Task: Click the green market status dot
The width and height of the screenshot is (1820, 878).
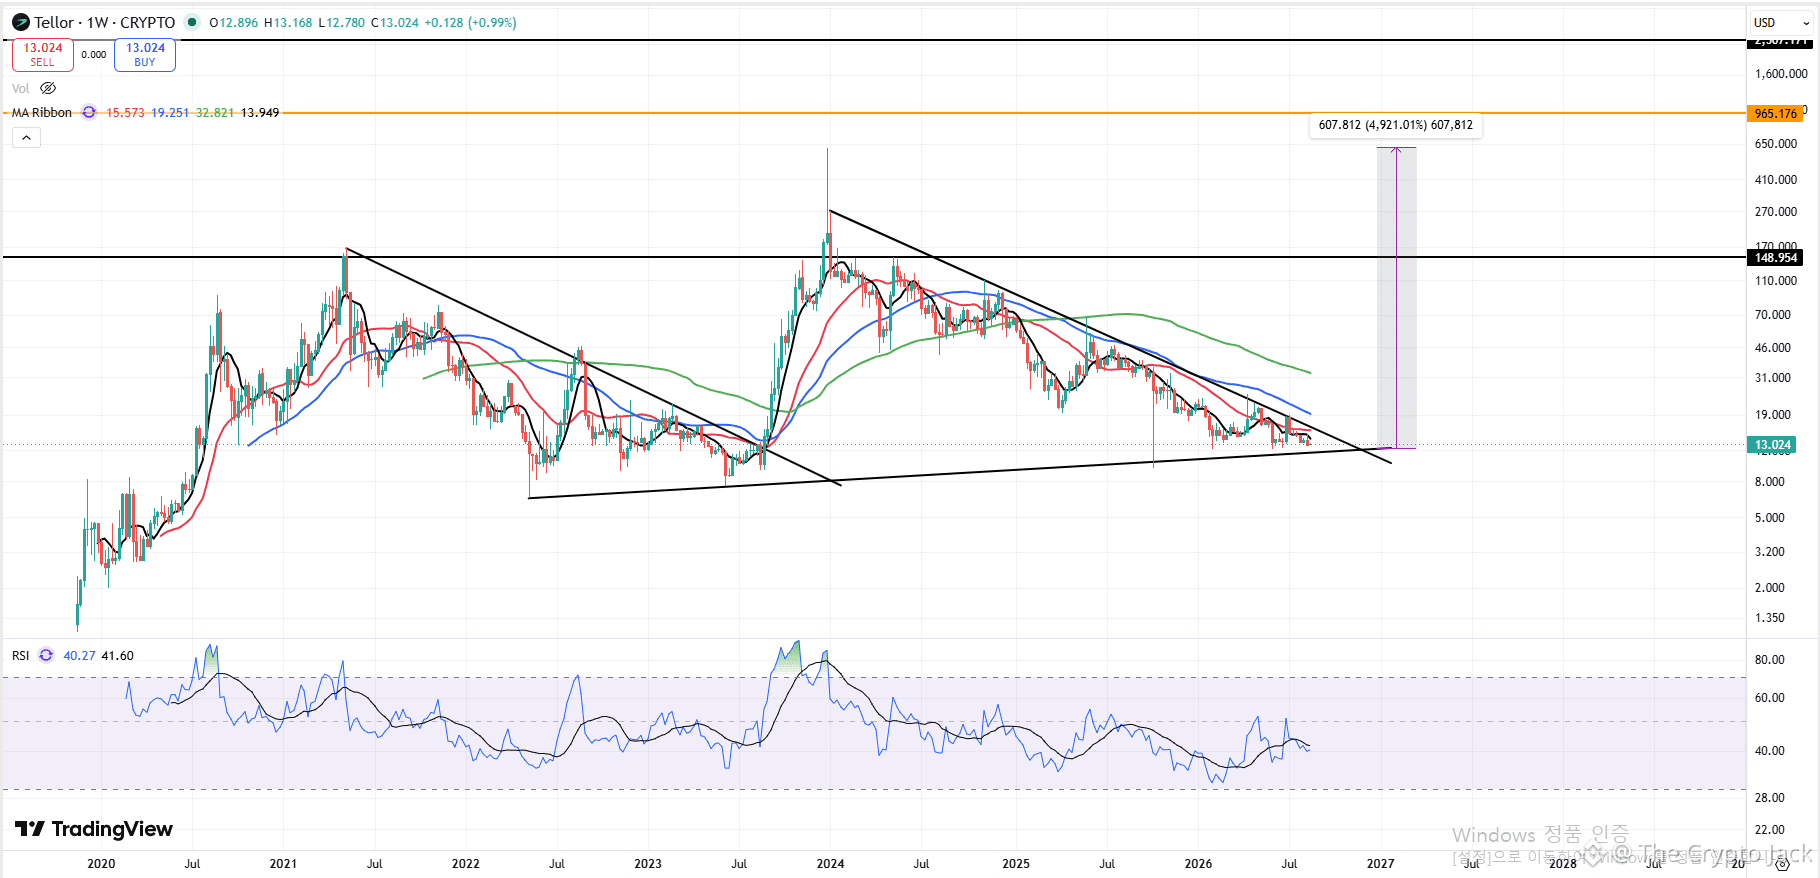Action: (x=192, y=22)
